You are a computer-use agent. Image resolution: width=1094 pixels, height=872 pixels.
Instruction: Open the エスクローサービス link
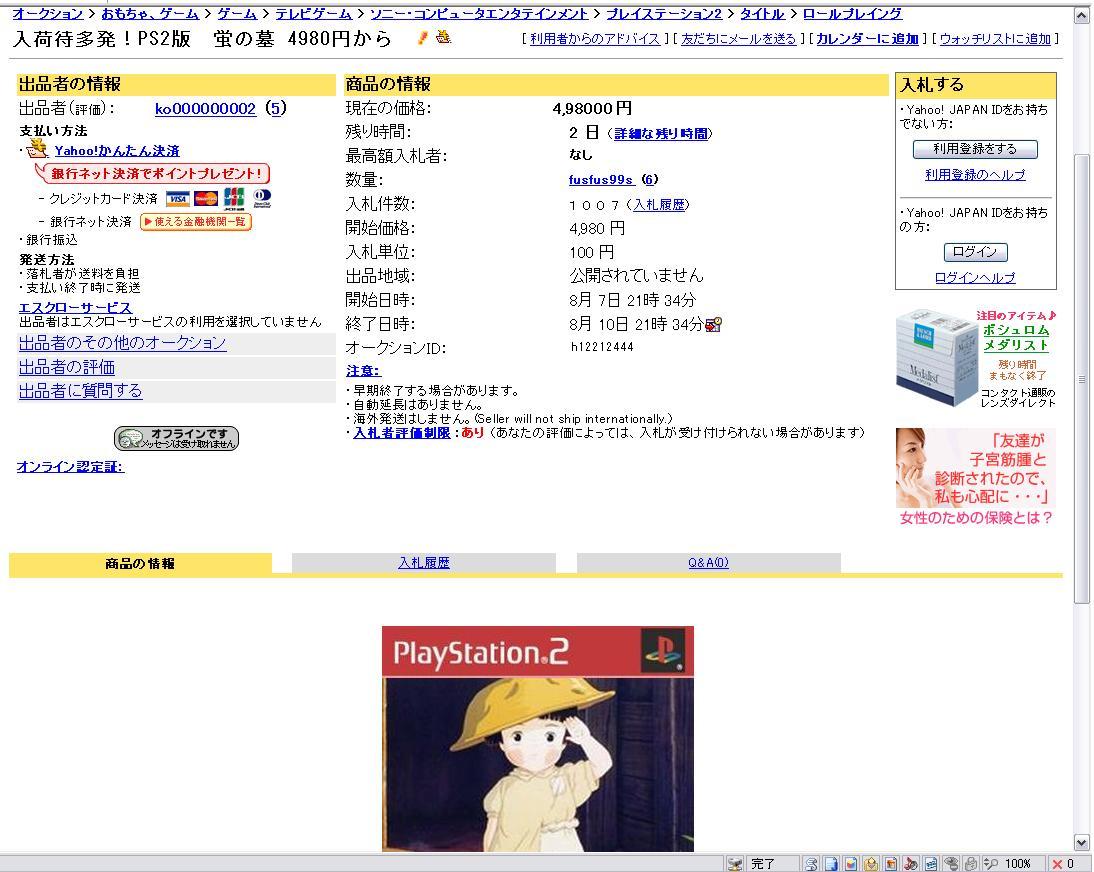pos(75,308)
